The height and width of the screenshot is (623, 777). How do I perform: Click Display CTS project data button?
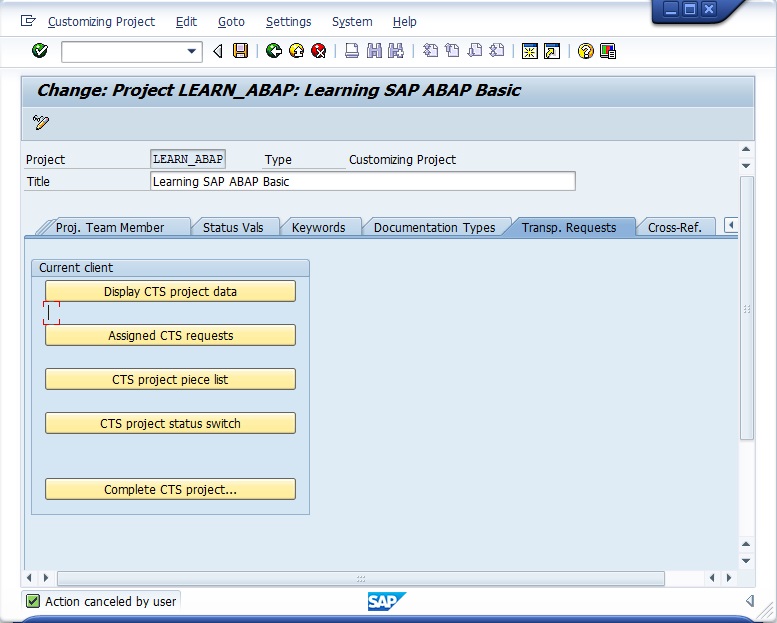[x=170, y=291]
